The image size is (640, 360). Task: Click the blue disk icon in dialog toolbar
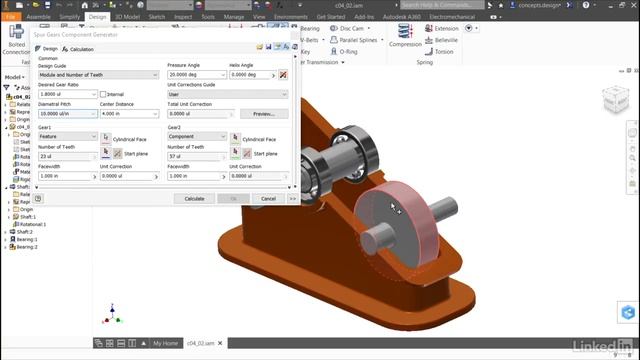269,47
